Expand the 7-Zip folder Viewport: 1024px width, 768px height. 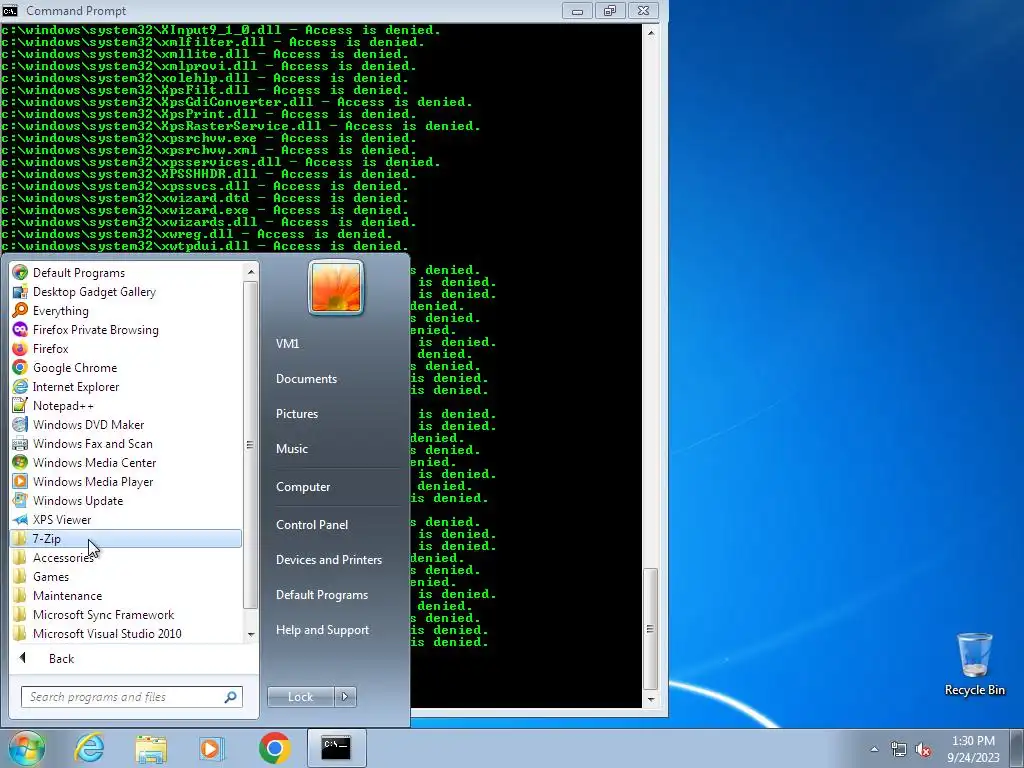(126, 539)
